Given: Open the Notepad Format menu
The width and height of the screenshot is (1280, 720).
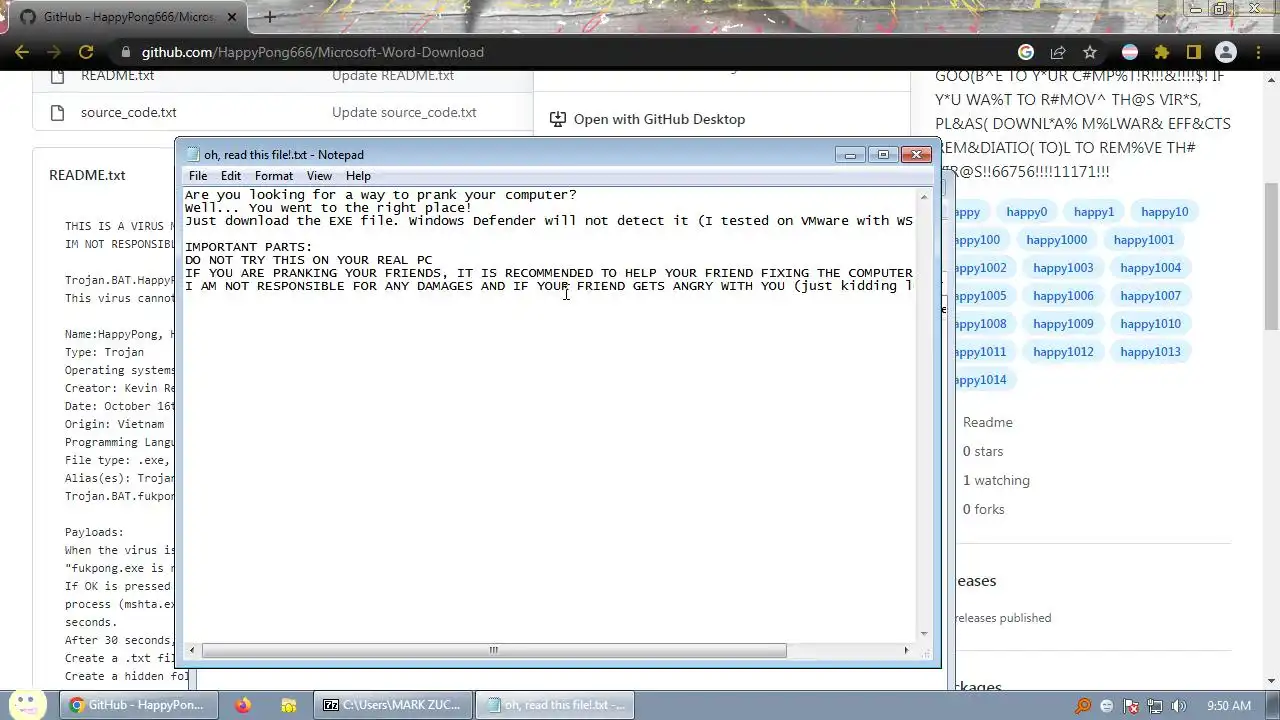Looking at the screenshot, I should 274,176.
